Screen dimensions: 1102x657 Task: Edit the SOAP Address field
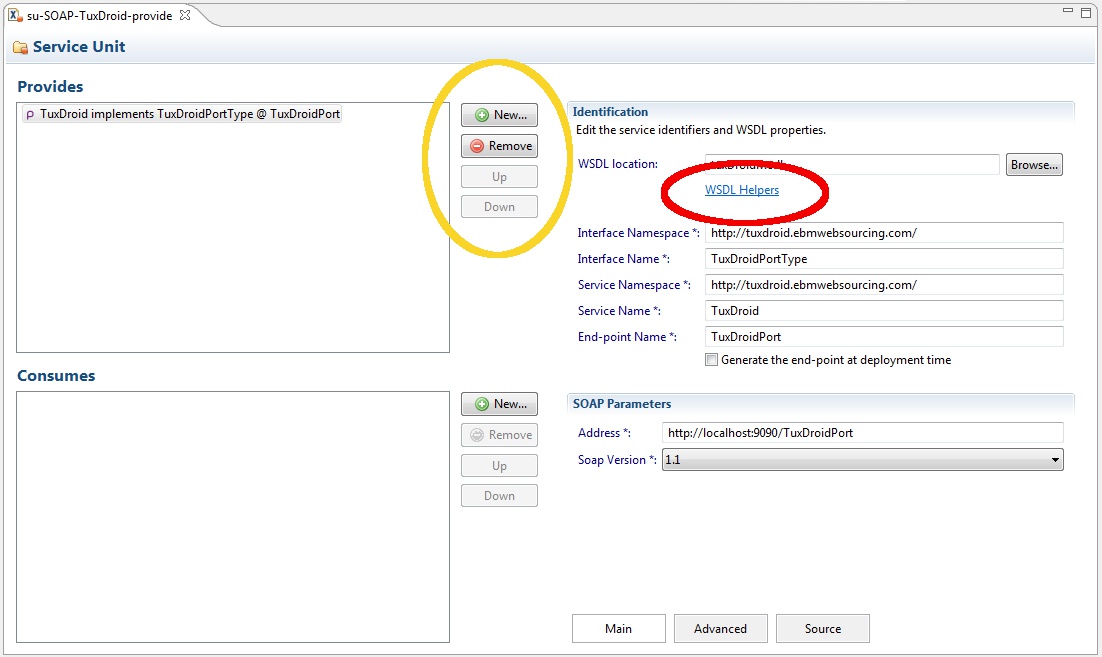(862, 433)
